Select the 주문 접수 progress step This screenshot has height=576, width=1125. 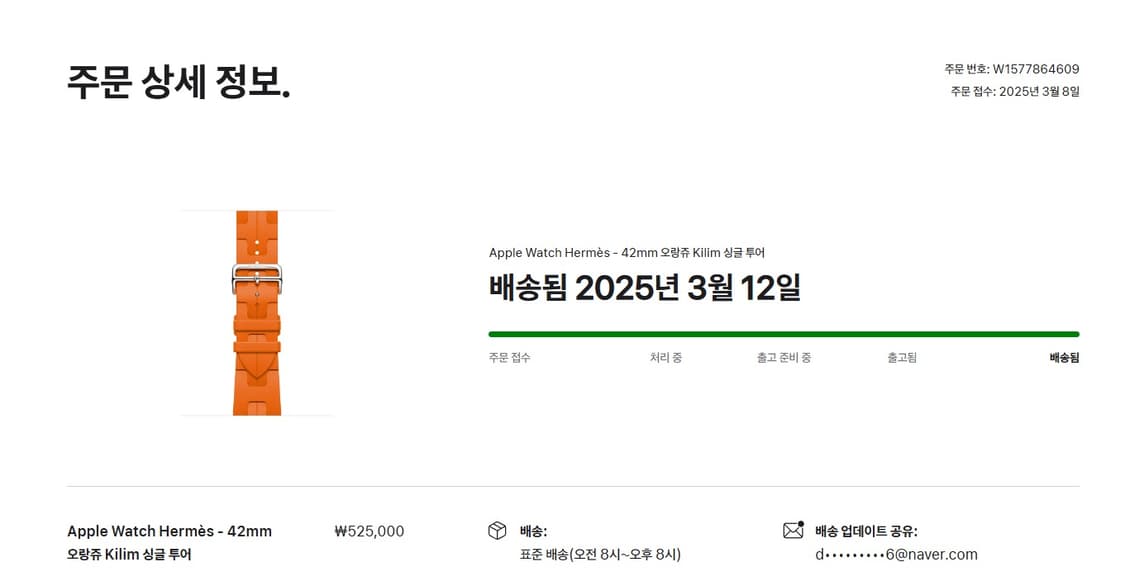509,358
